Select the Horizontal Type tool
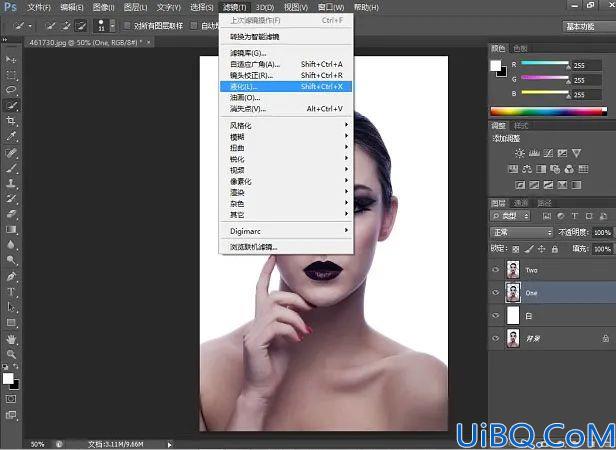616x450 pixels. [x=11, y=292]
